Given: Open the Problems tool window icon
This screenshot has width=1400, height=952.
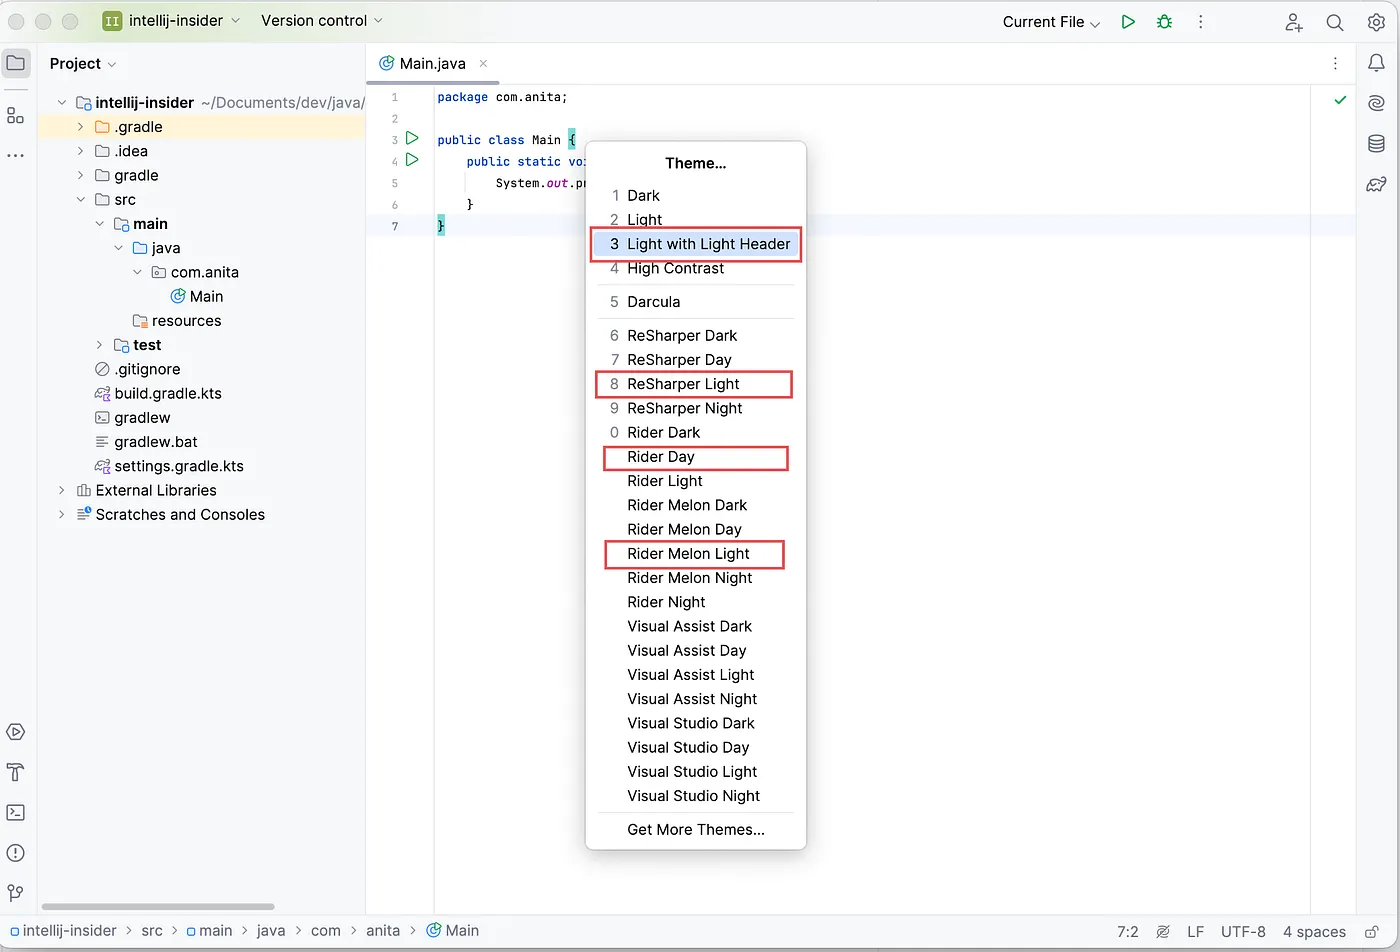Looking at the screenshot, I should pyautogui.click(x=15, y=853).
